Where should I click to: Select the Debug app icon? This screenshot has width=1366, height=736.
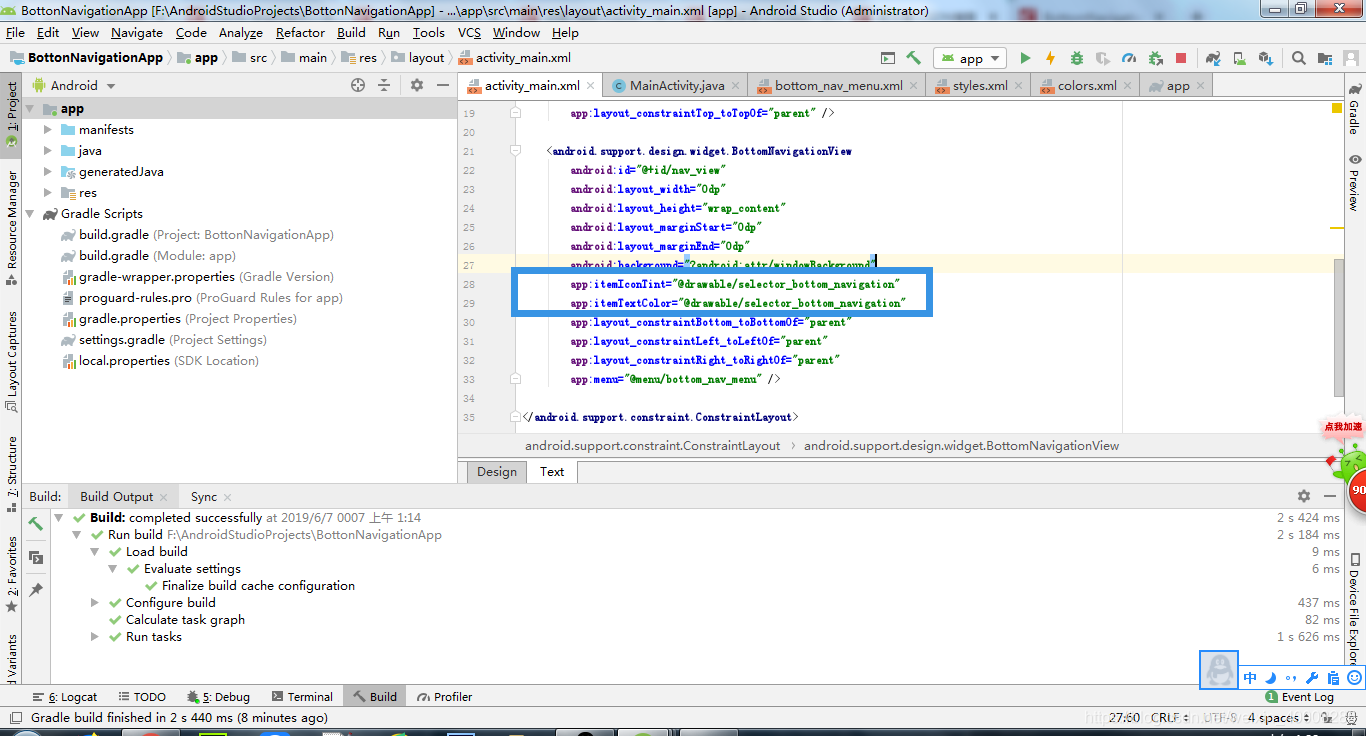tap(1077, 58)
